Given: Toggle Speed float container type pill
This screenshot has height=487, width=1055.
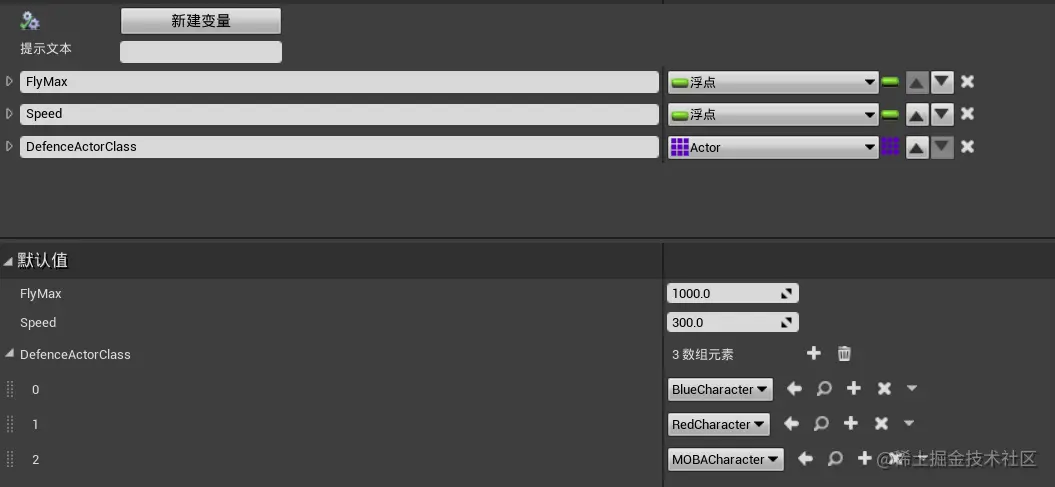Looking at the screenshot, I should [890, 114].
